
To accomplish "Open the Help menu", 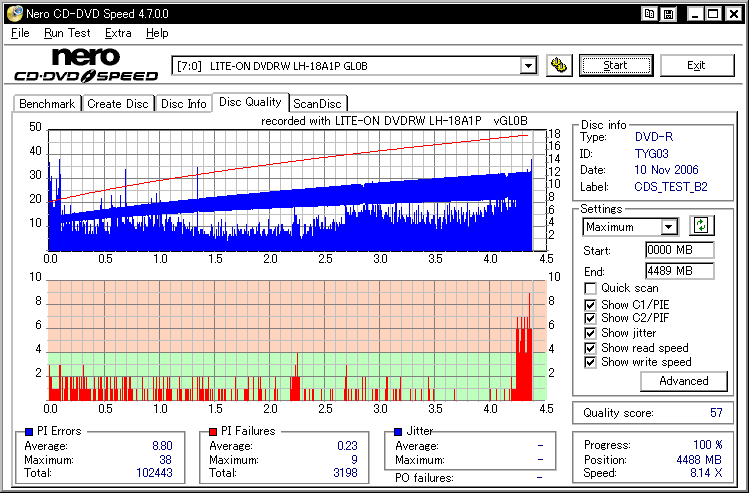I will pyautogui.click(x=157, y=33).
